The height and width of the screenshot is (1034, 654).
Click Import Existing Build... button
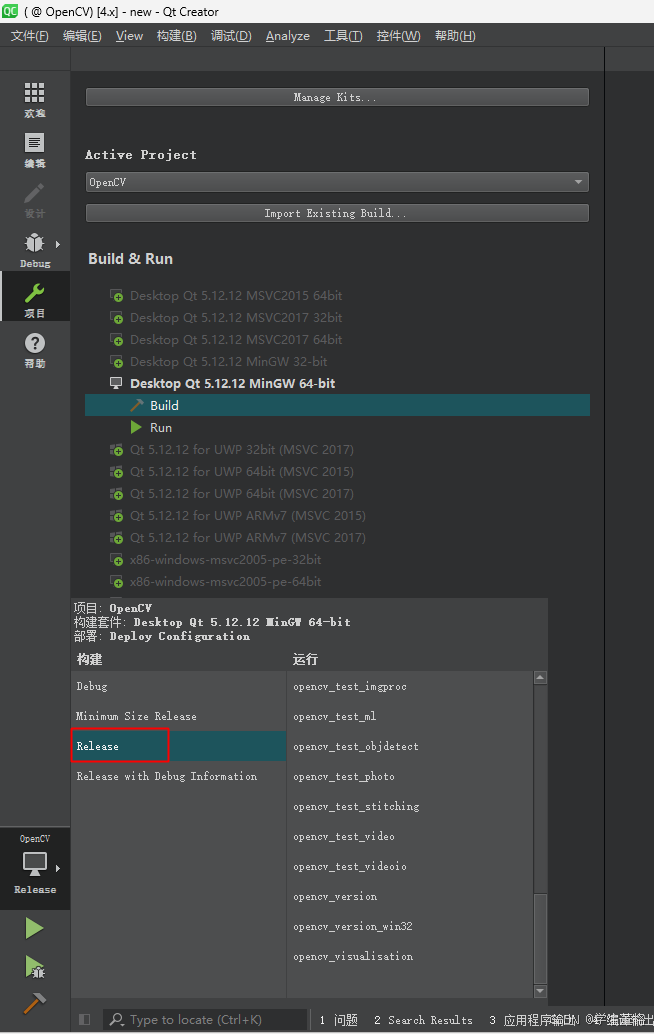pos(337,213)
